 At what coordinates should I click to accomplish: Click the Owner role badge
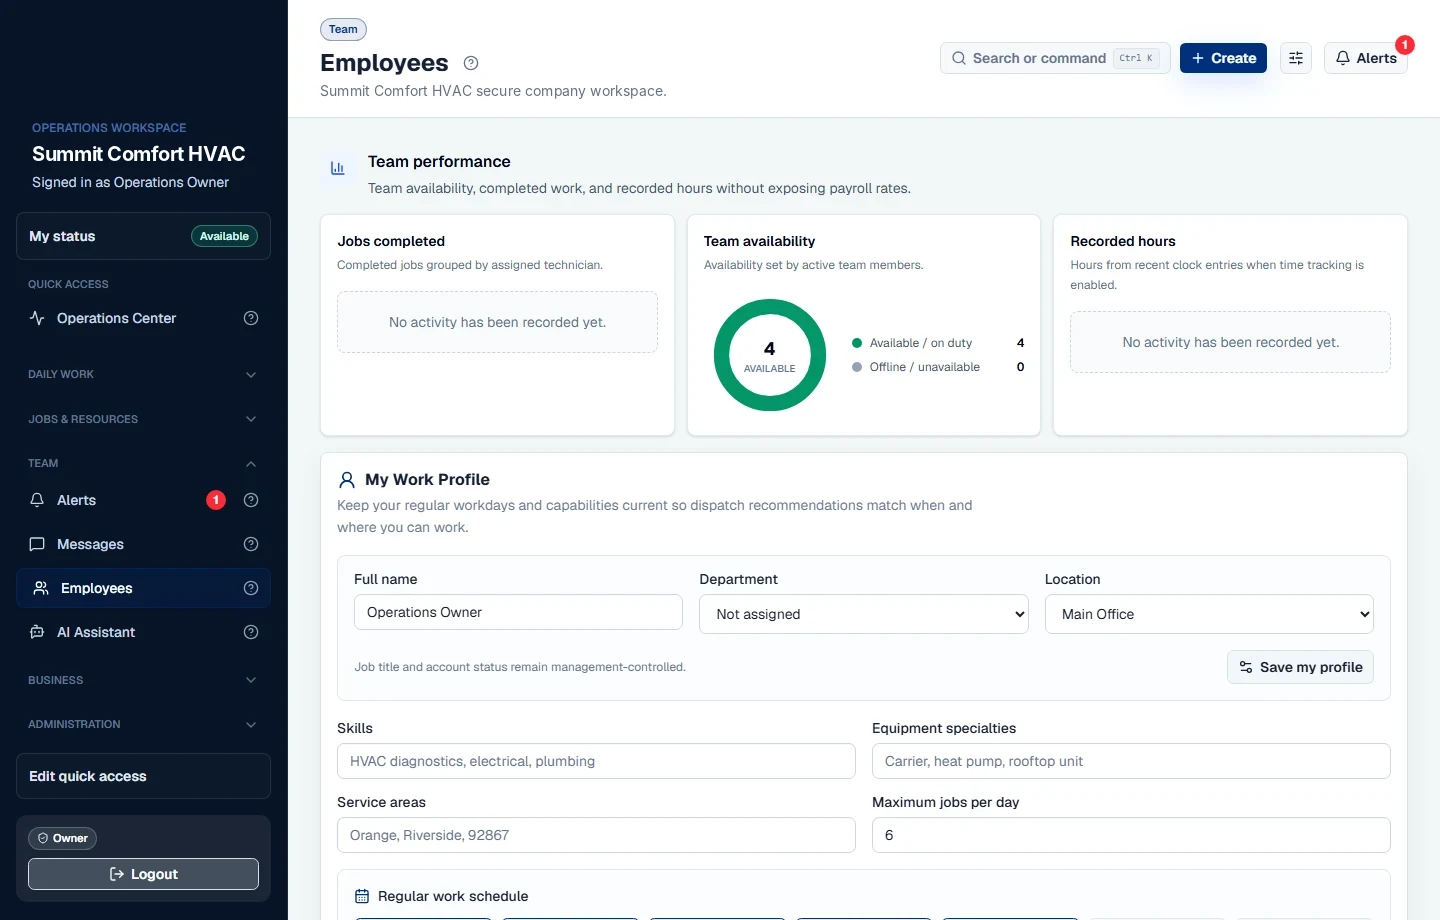click(x=62, y=838)
